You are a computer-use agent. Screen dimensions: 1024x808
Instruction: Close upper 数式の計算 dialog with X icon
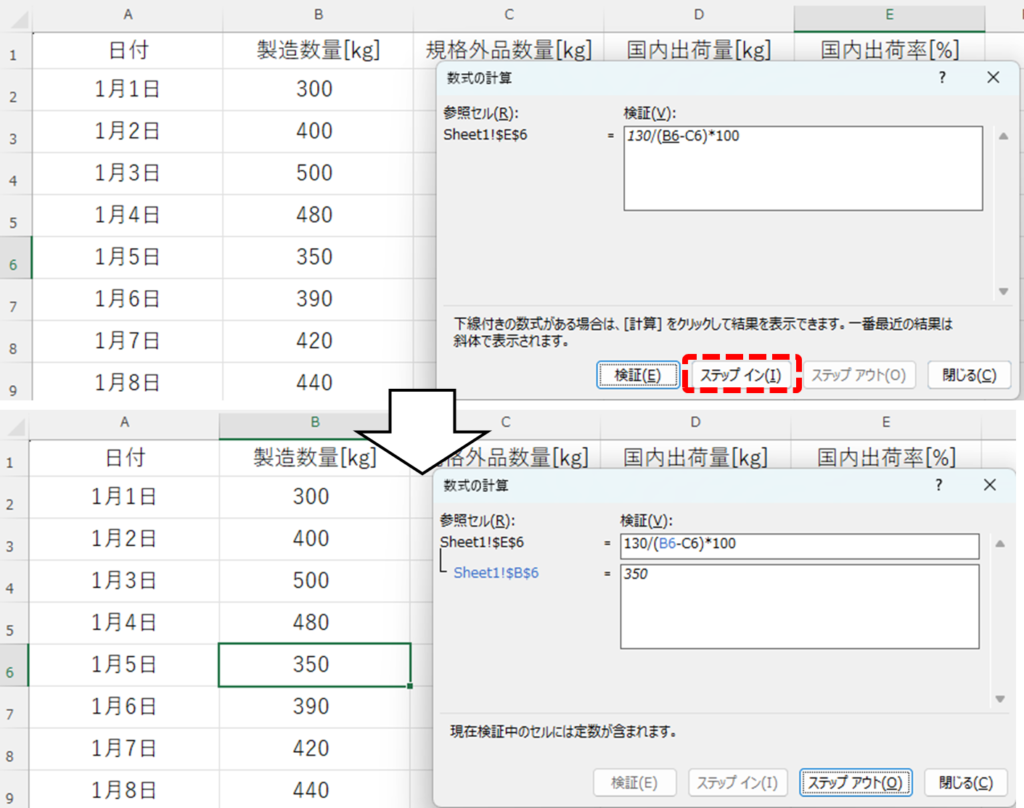(x=992, y=77)
